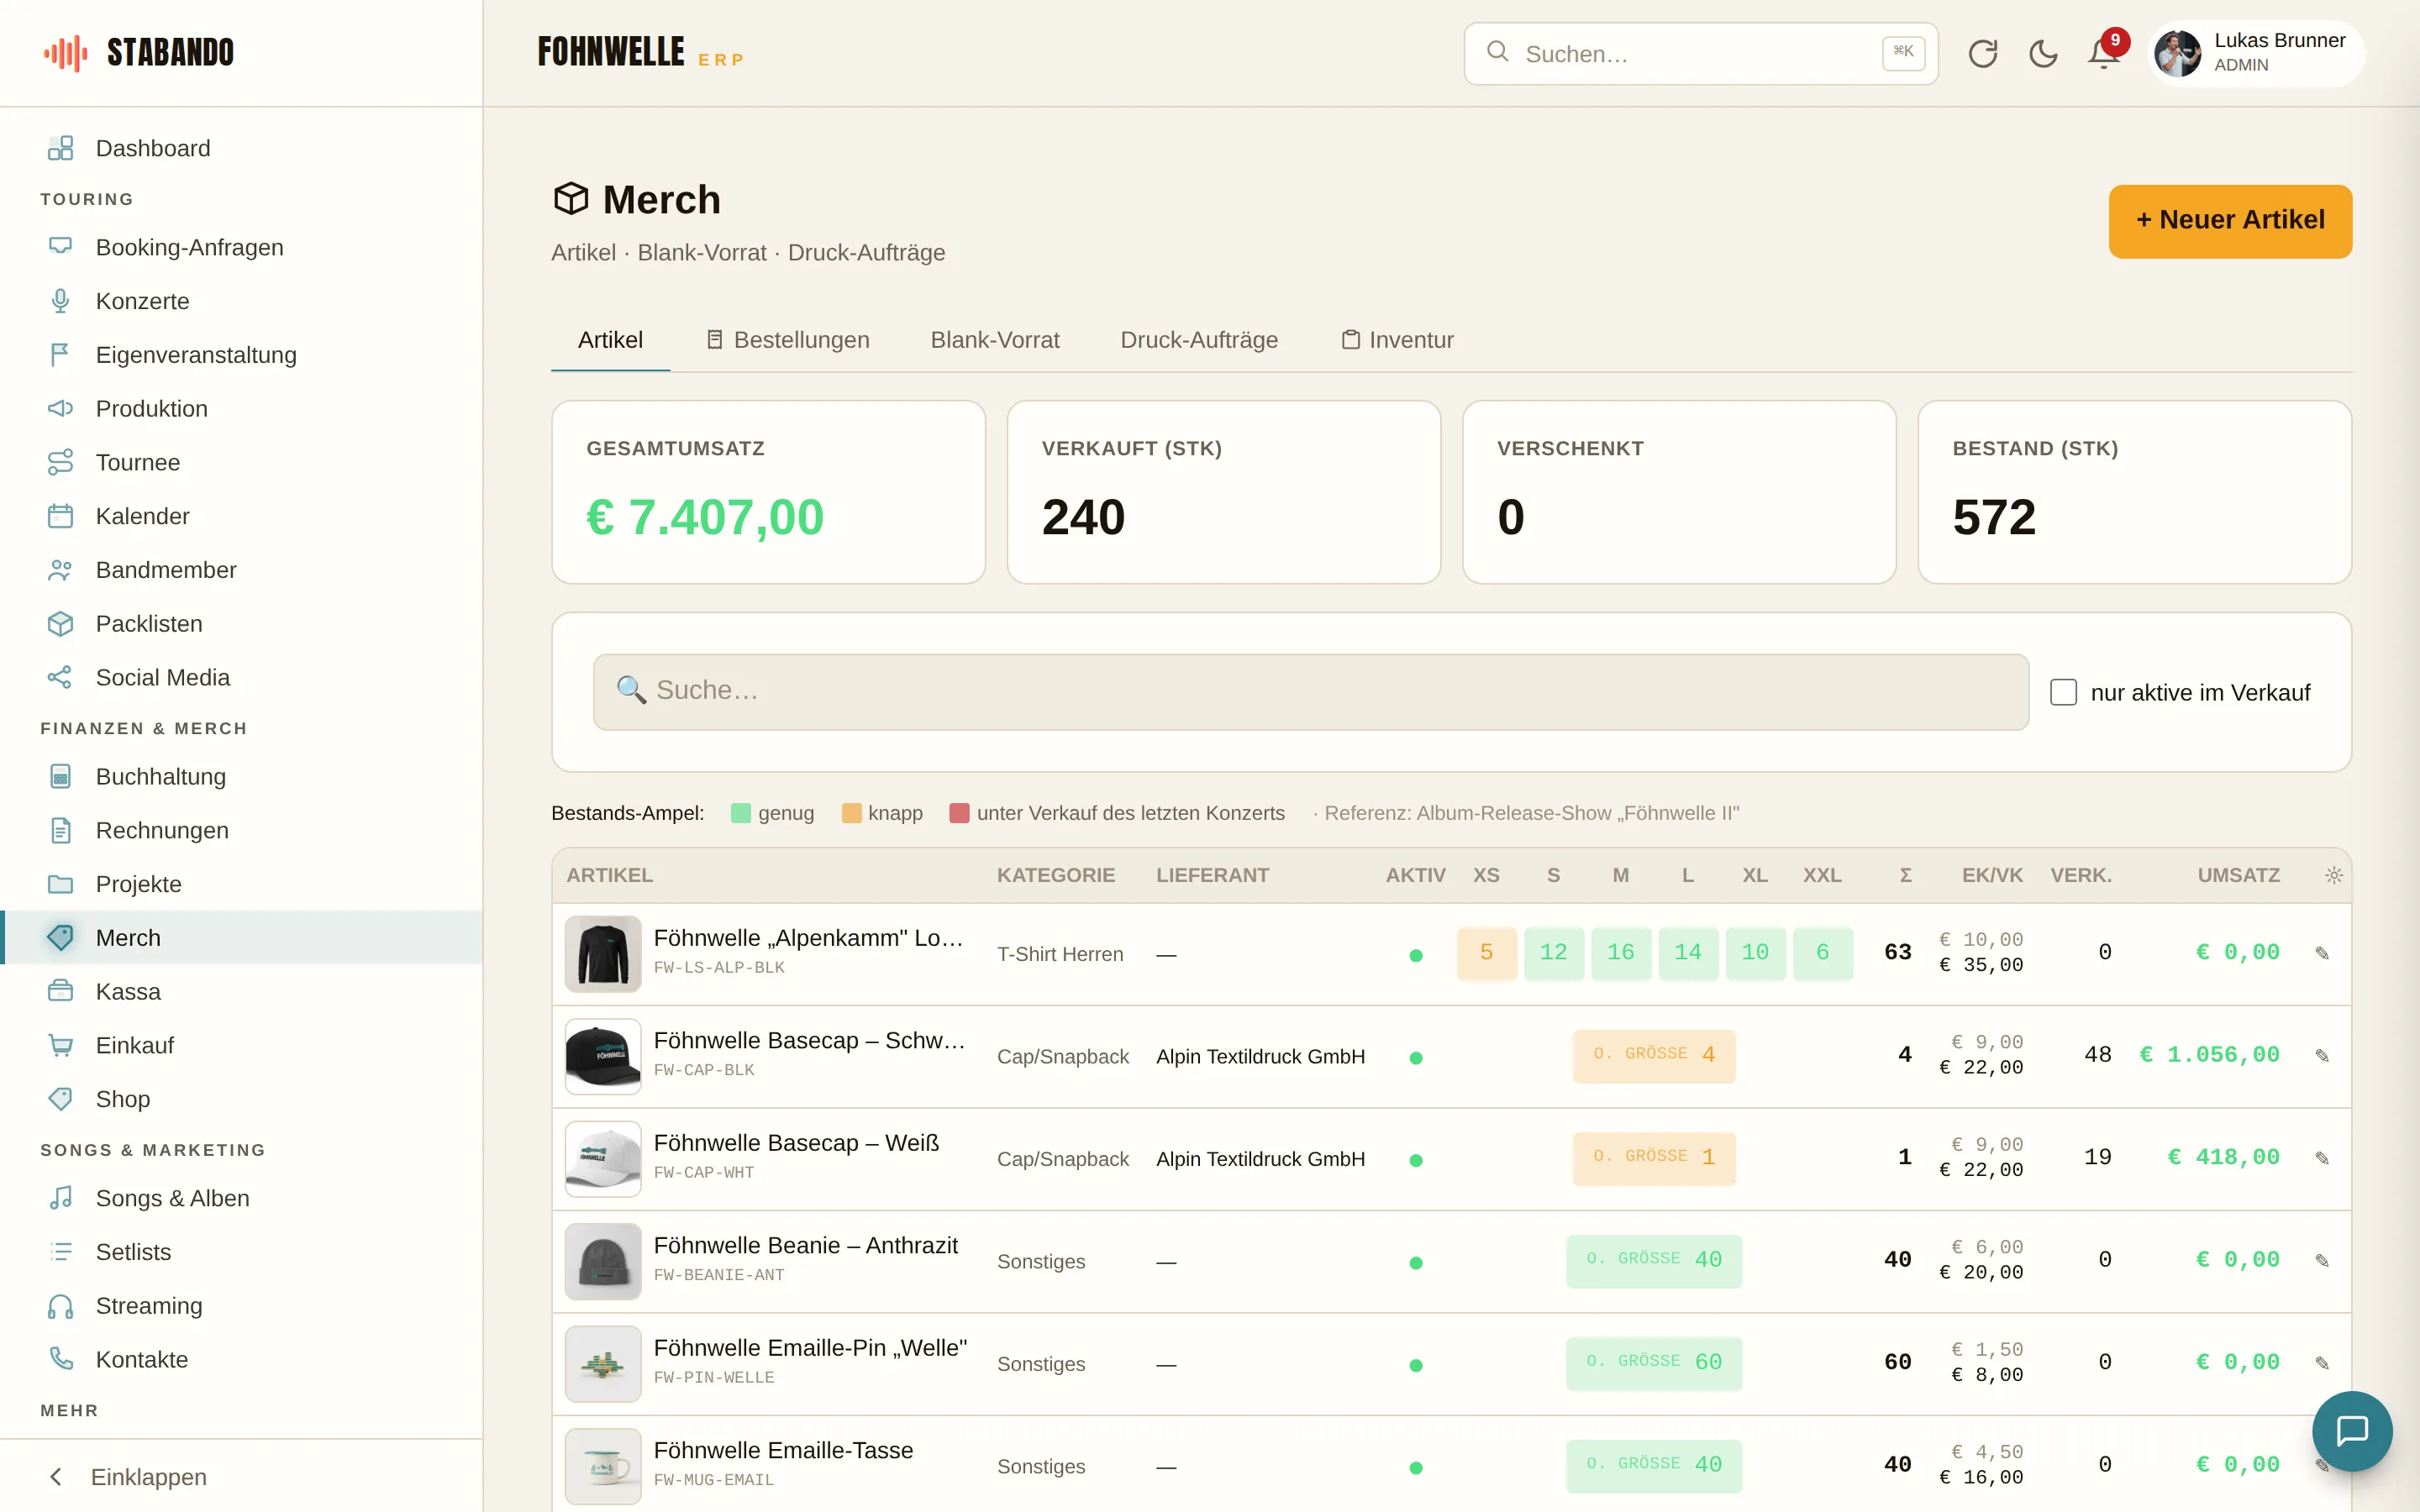Sort table by UMSATZ column header
Image resolution: width=2420 pixels, height=1512 pixels.
point(2238,875)
